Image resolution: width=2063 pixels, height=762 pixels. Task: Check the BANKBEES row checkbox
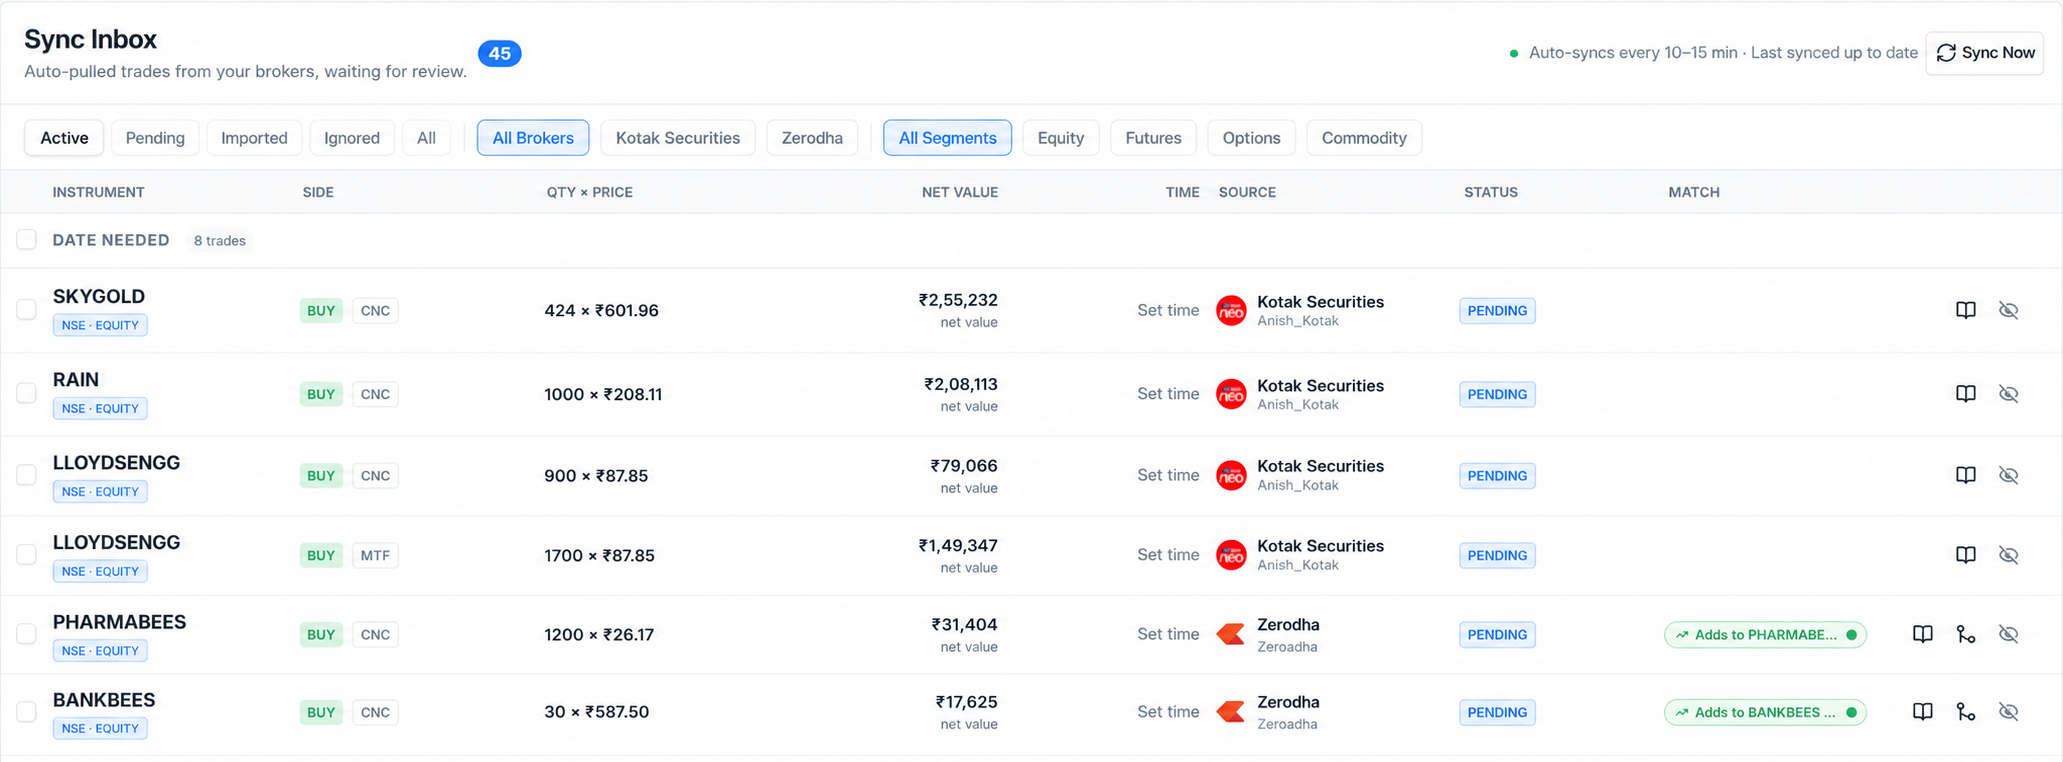coord(27,711)
